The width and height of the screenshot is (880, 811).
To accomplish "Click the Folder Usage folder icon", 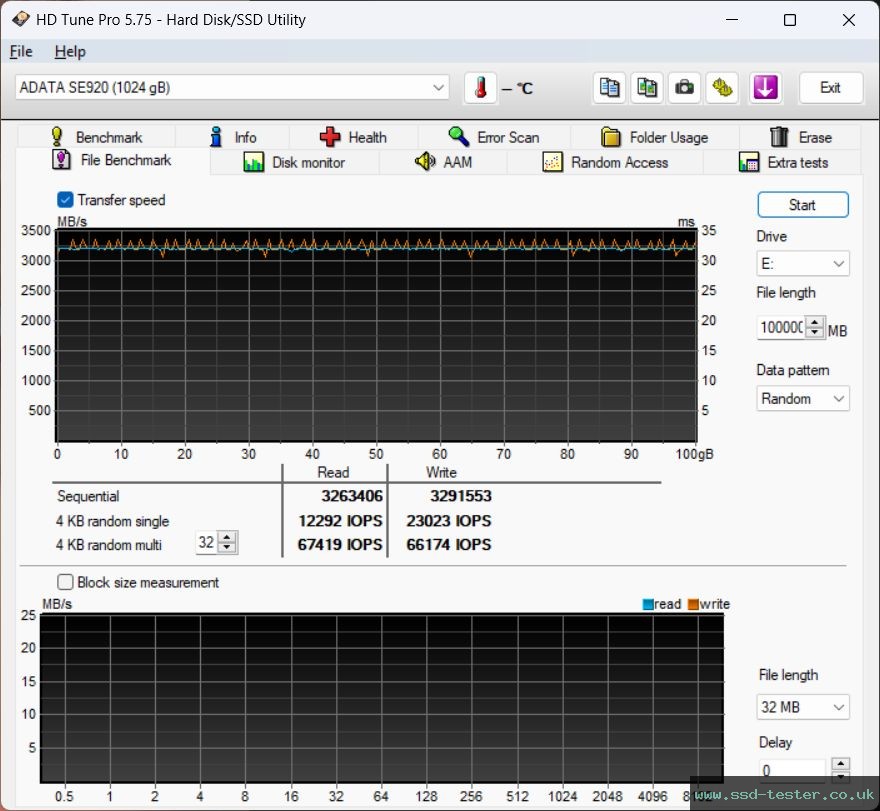I will pos(611,136).
